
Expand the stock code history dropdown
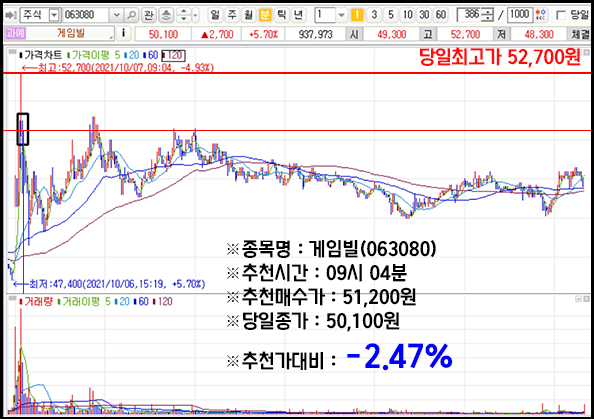(116, 15)
